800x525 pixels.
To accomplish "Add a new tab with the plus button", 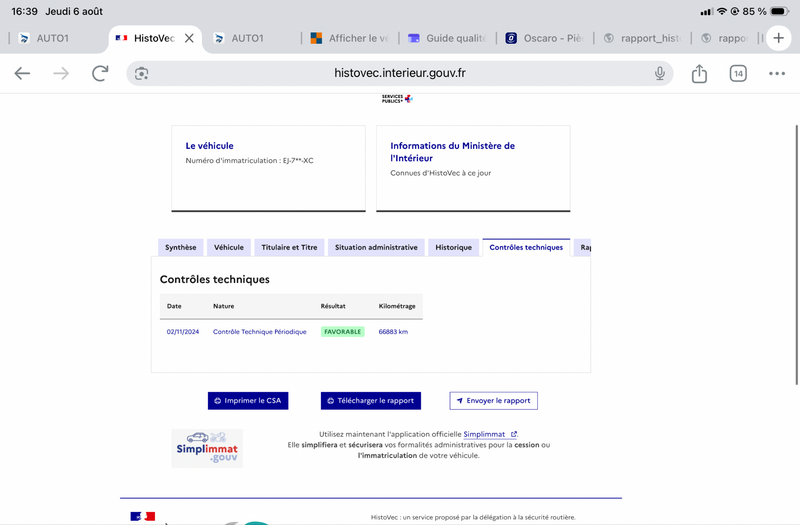I will point(778,38).
